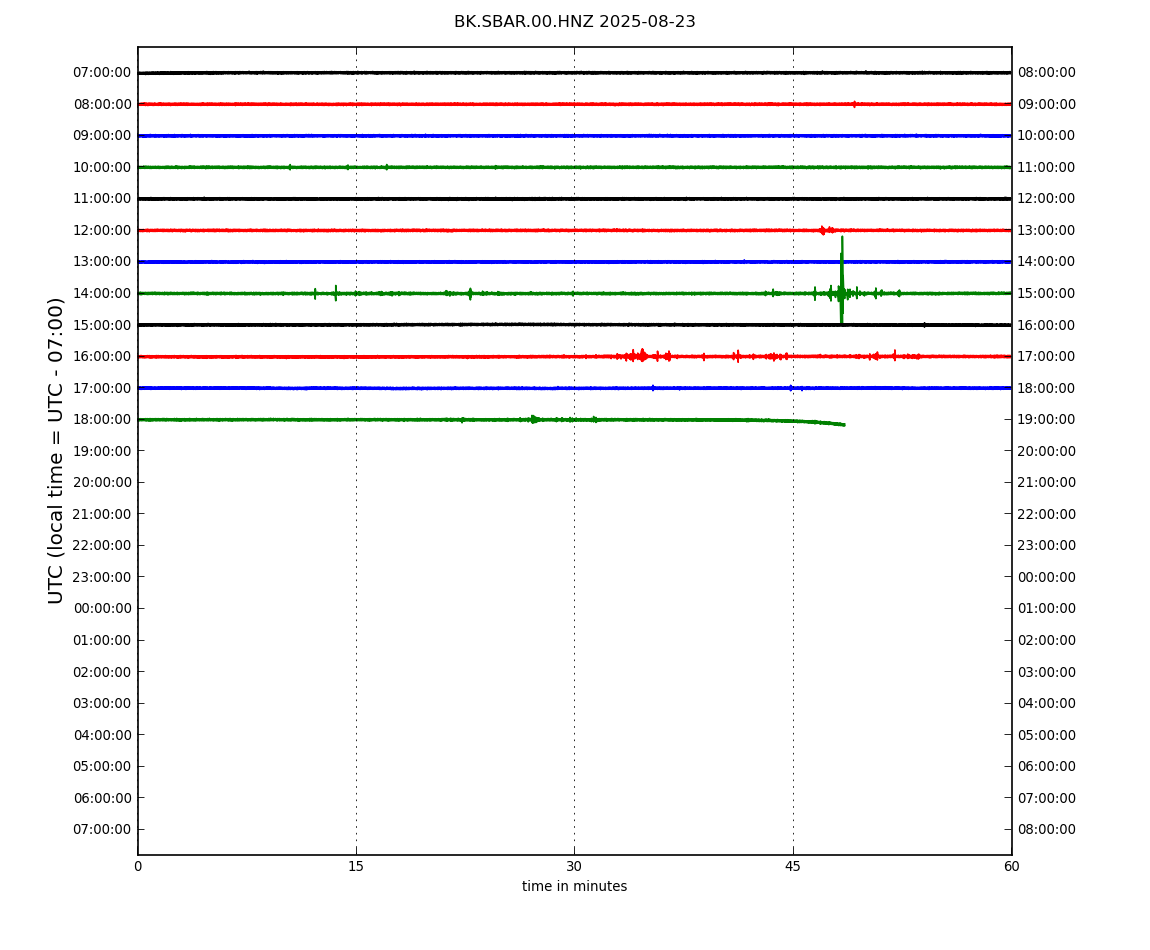Pick right-axis time label 10:00:00
This screenshot has height=950, width=1150.
click(1047, 136)
